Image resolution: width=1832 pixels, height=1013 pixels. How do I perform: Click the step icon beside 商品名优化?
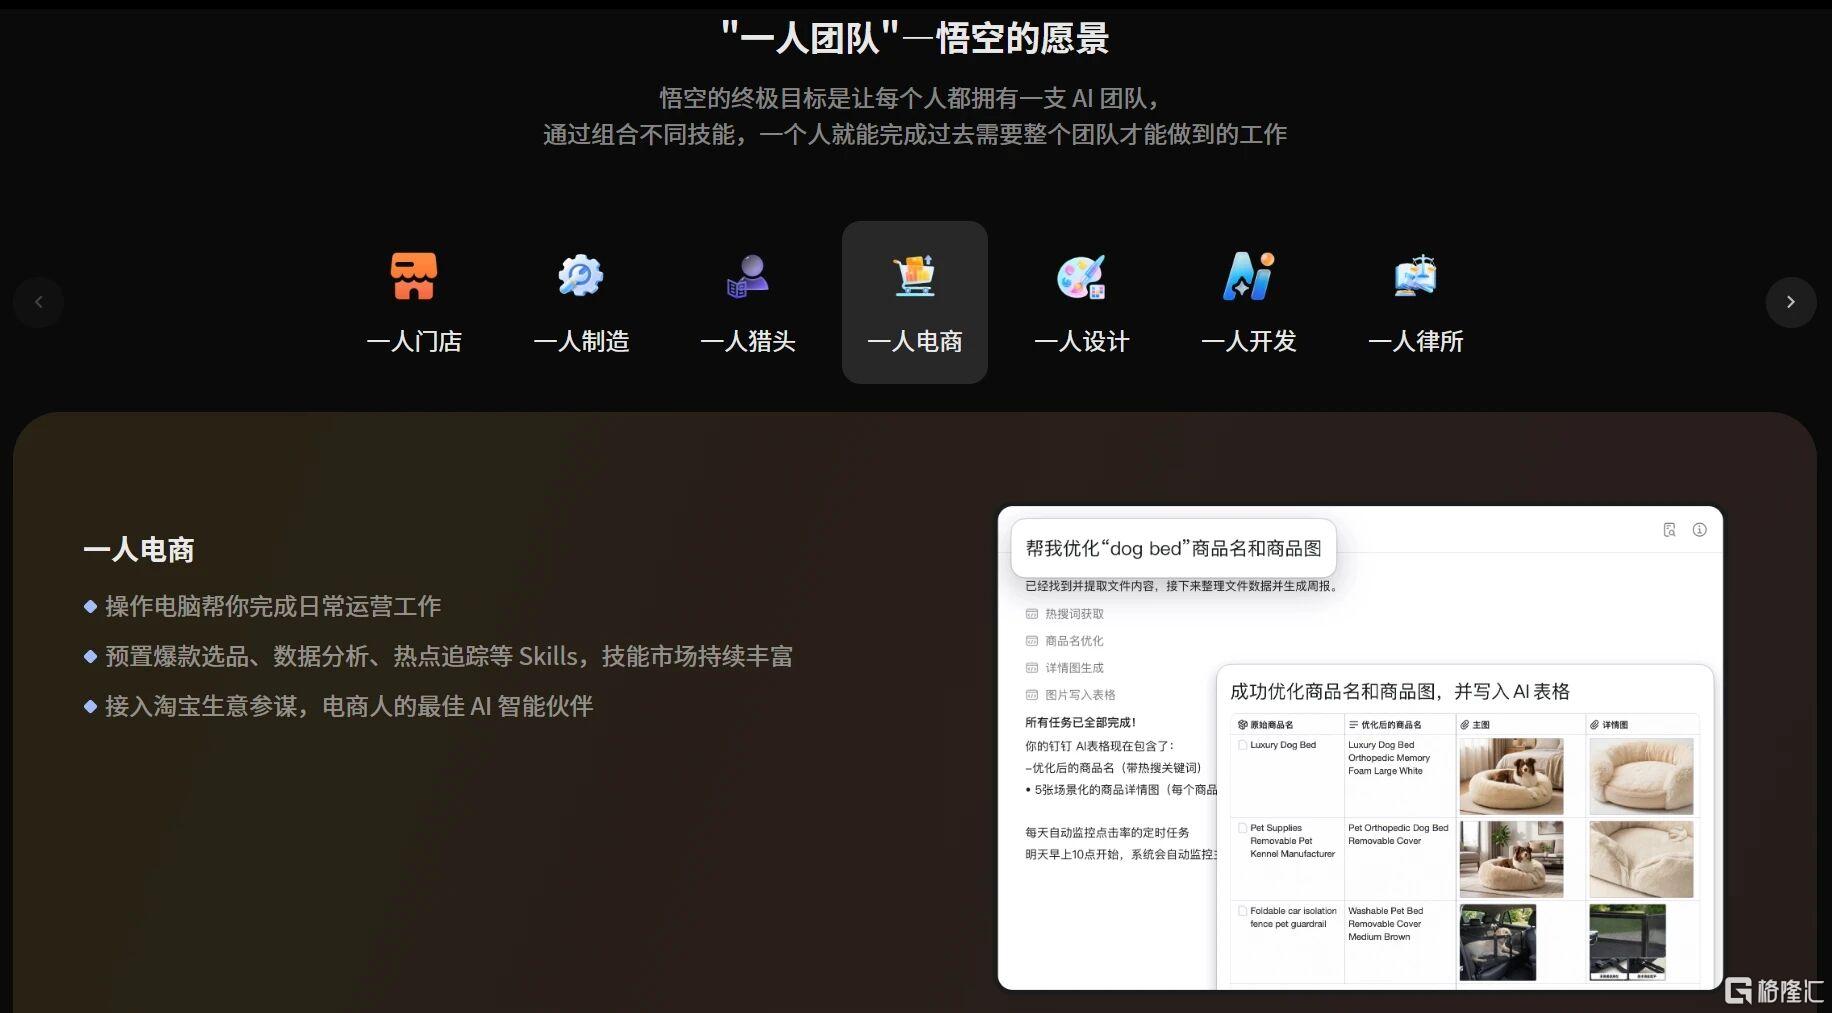[1032, 641]
